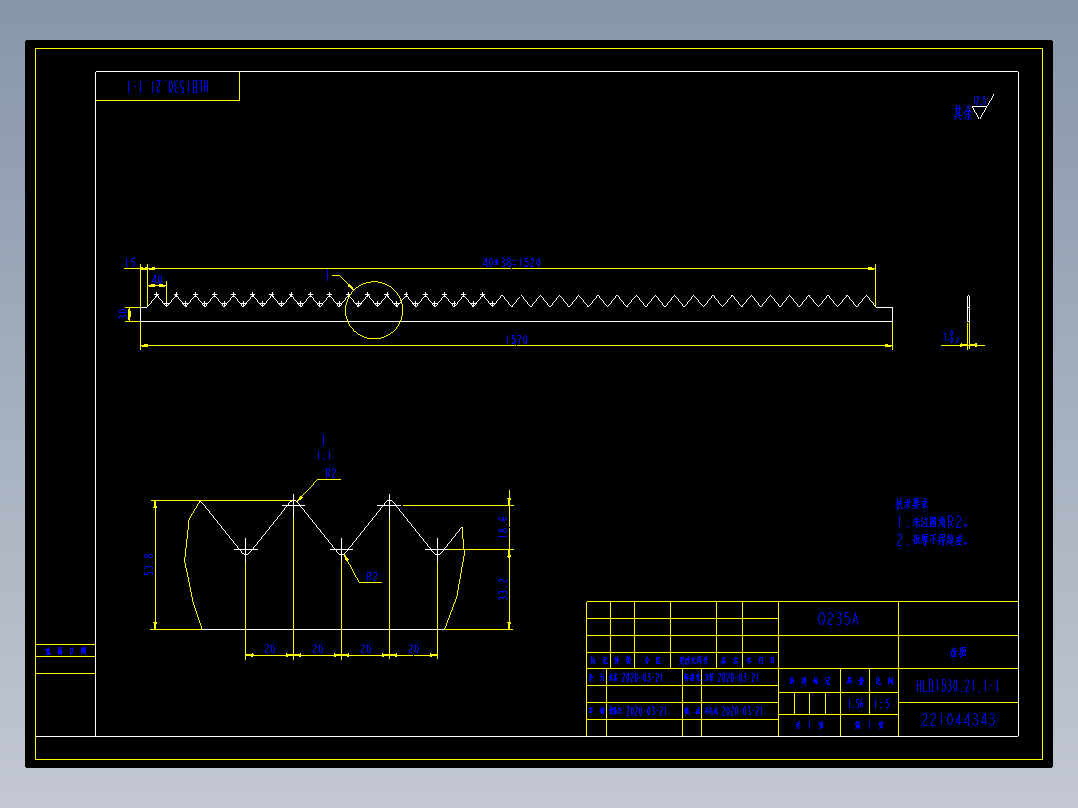Click the part name in title block
Image resolution: width=1078 pixels, height=808 pixels.
(958, 652)
